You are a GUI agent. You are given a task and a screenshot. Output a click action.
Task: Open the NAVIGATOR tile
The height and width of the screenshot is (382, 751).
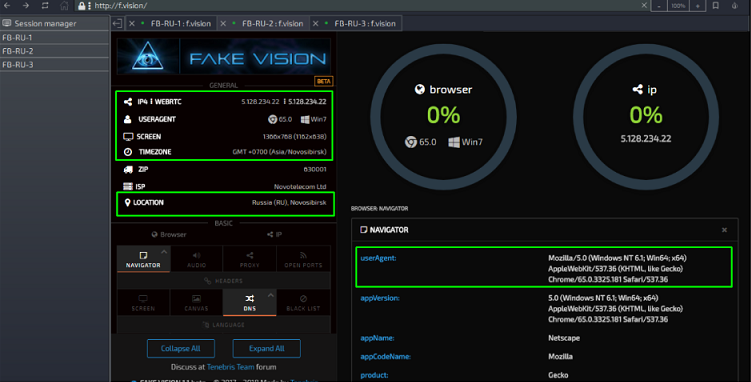pyautogui.click(x=143, y=259)
